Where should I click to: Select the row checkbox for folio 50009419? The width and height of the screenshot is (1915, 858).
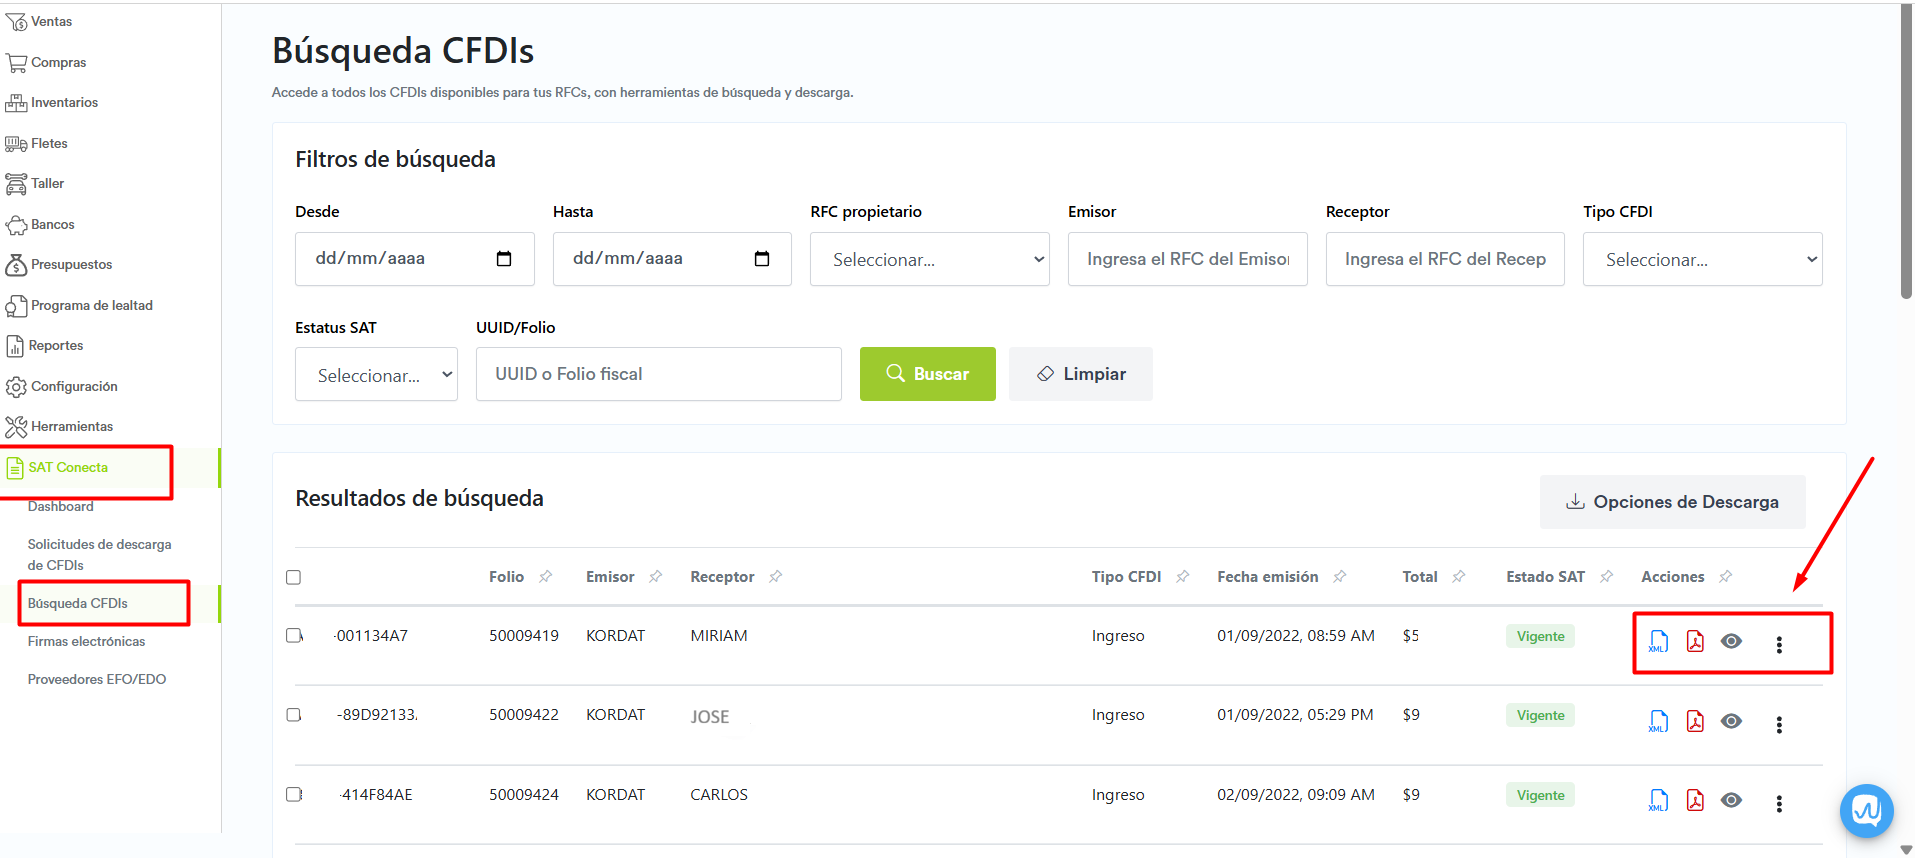click(293, 636)
